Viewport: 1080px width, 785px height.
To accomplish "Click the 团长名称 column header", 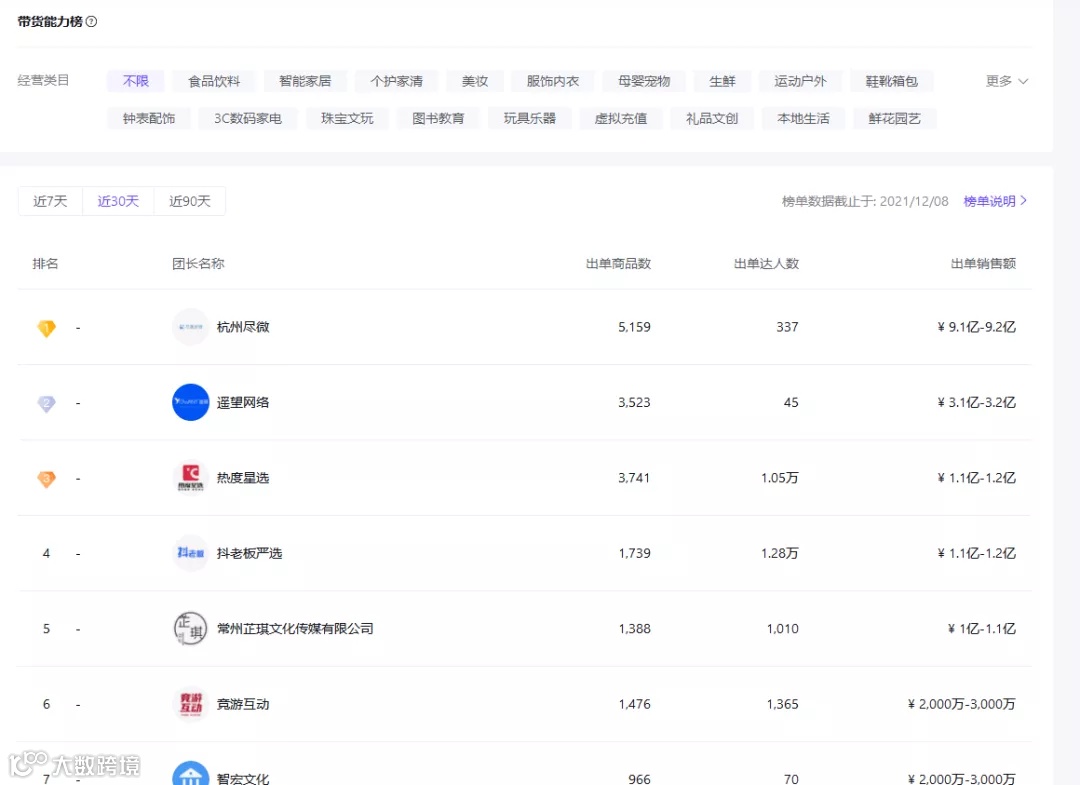I will tap(198, 264).
